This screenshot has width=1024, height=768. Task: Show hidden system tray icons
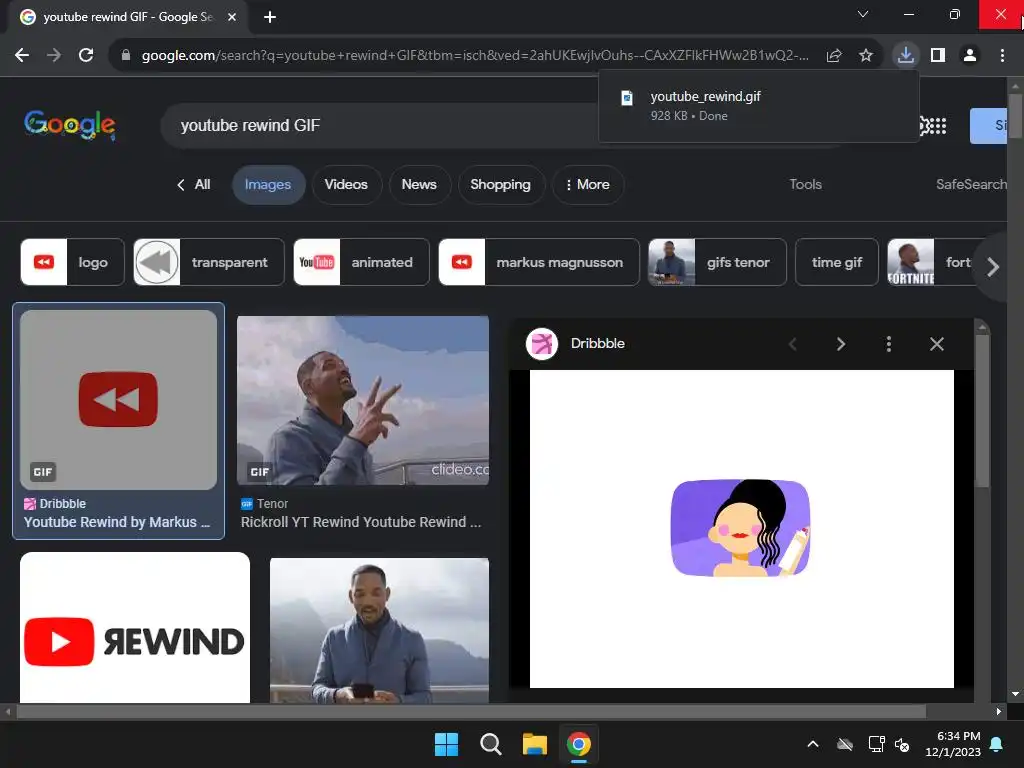(813, 744)
